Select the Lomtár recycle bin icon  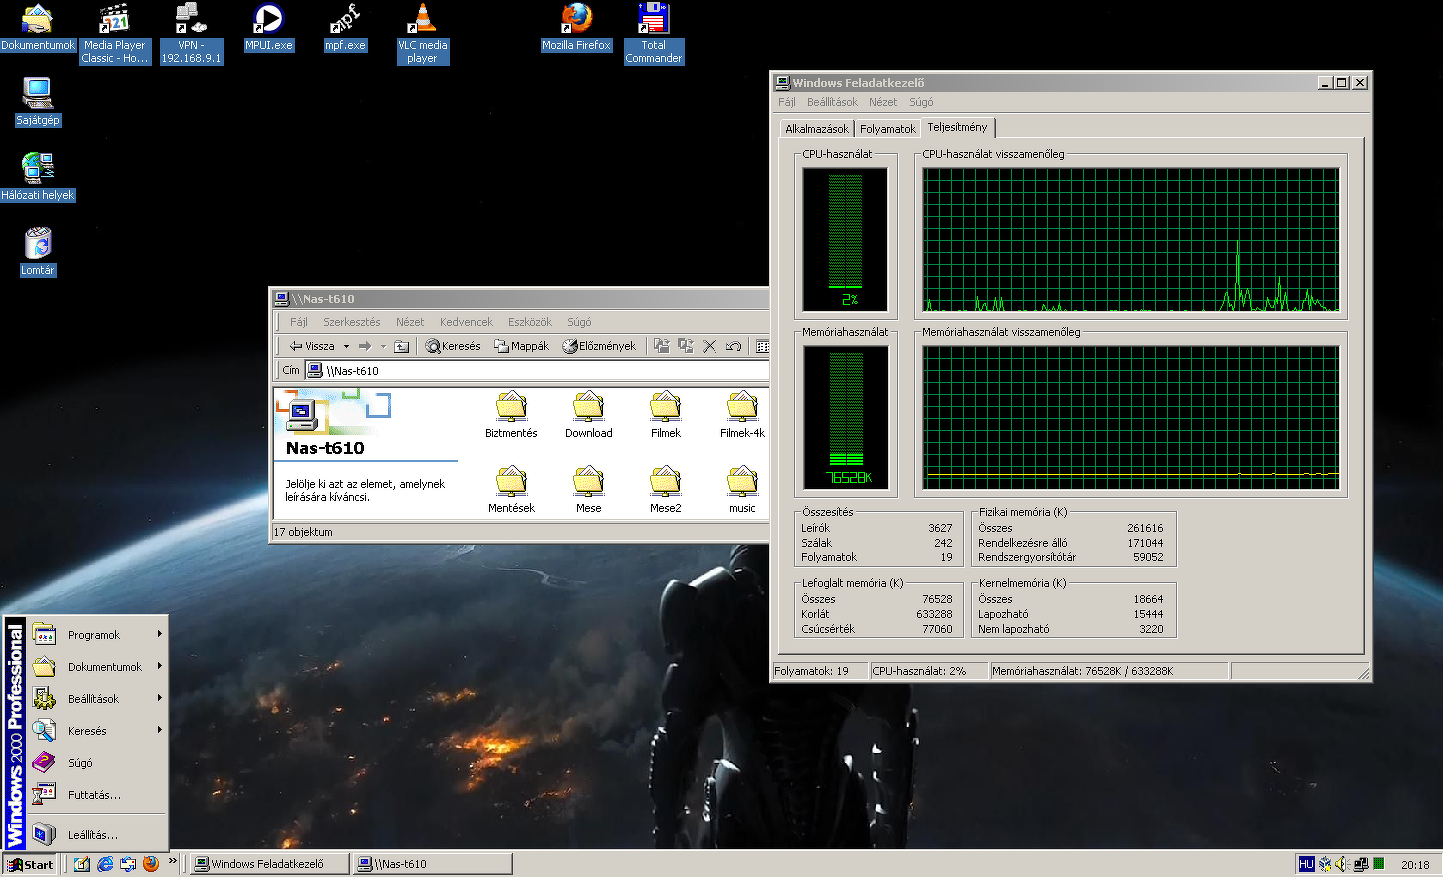pos(37,252)
